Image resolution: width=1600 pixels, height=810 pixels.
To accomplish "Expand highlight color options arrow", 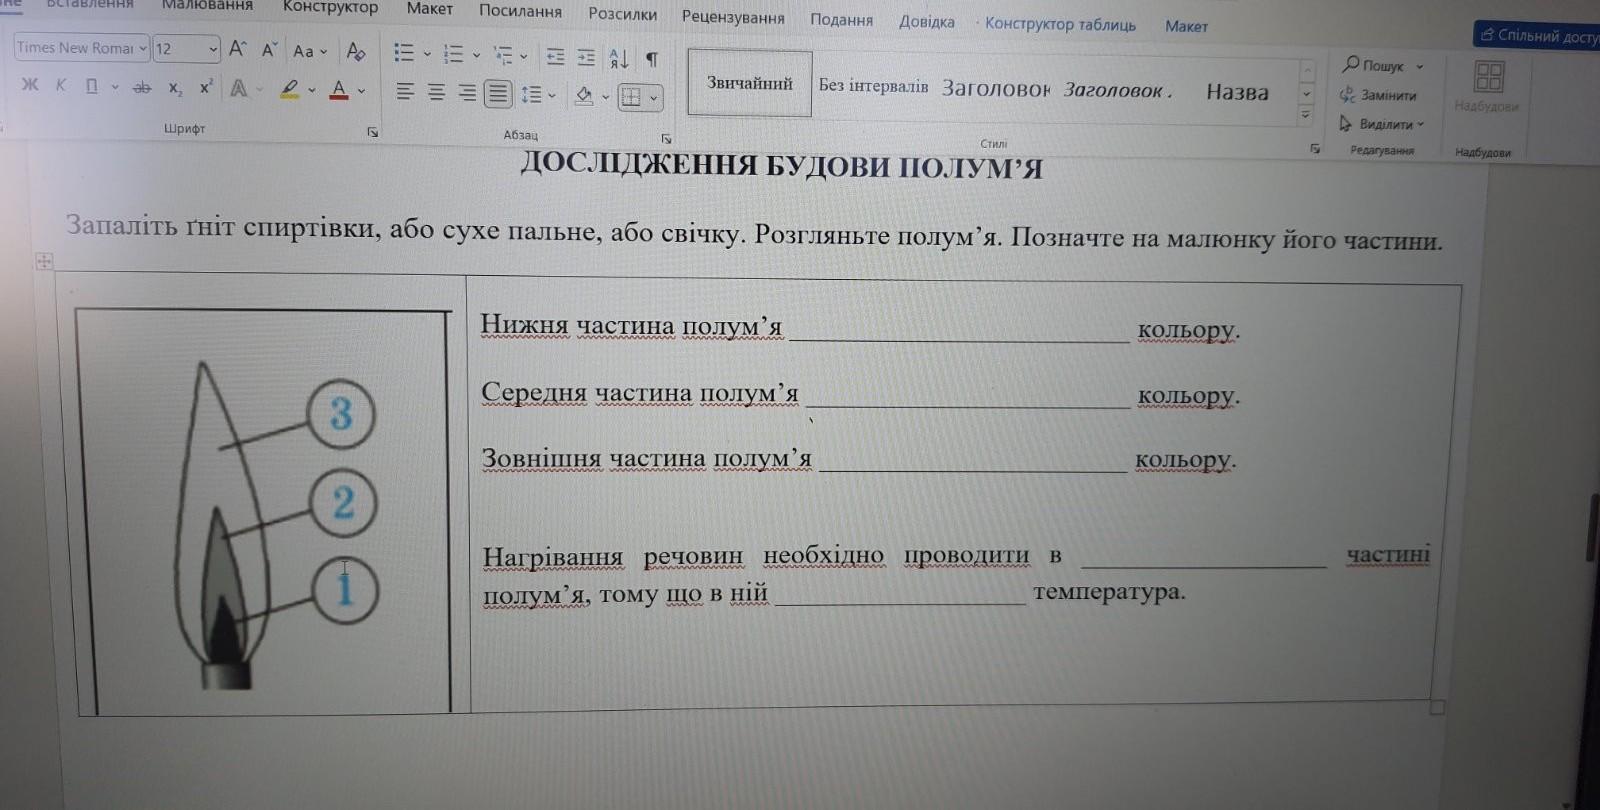I will pyautogui.click(x=311, y=90).
